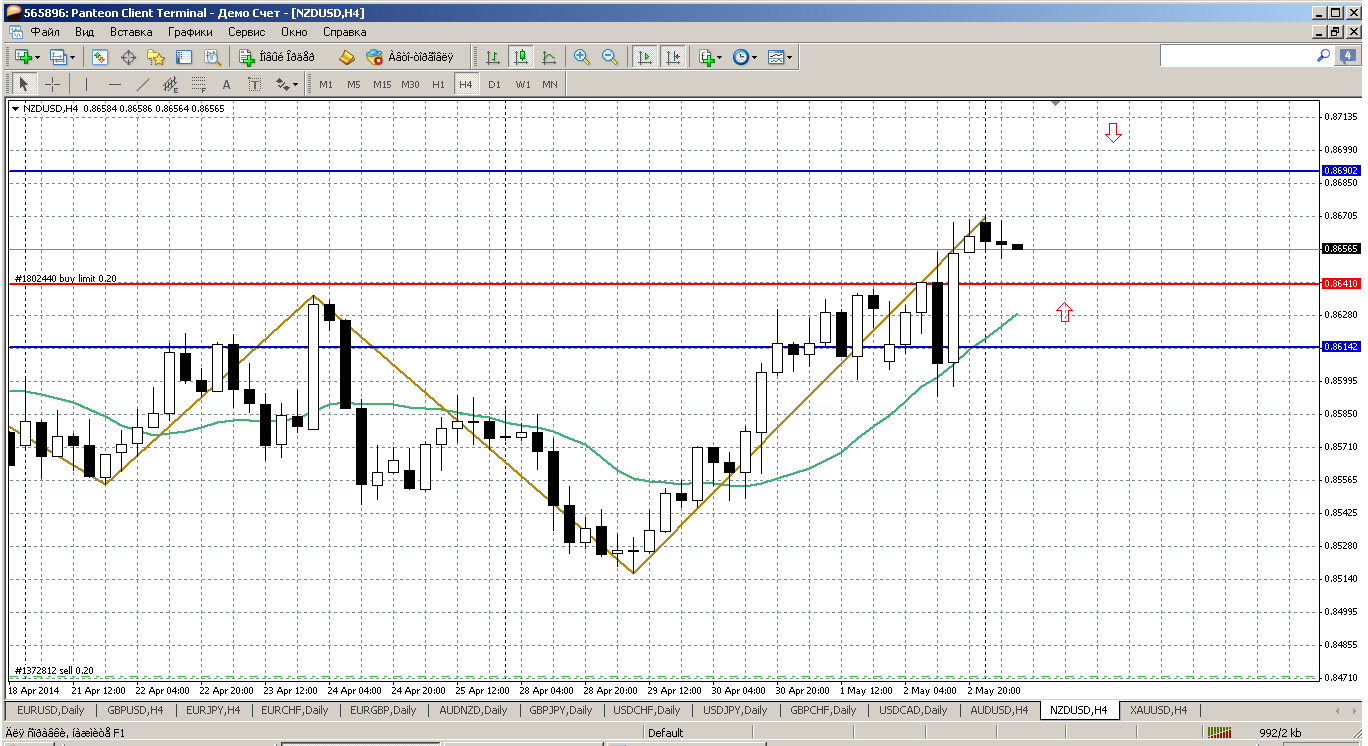Switch timeframe to MN
Screen dimensions: 1368x746
coord(550,84)
